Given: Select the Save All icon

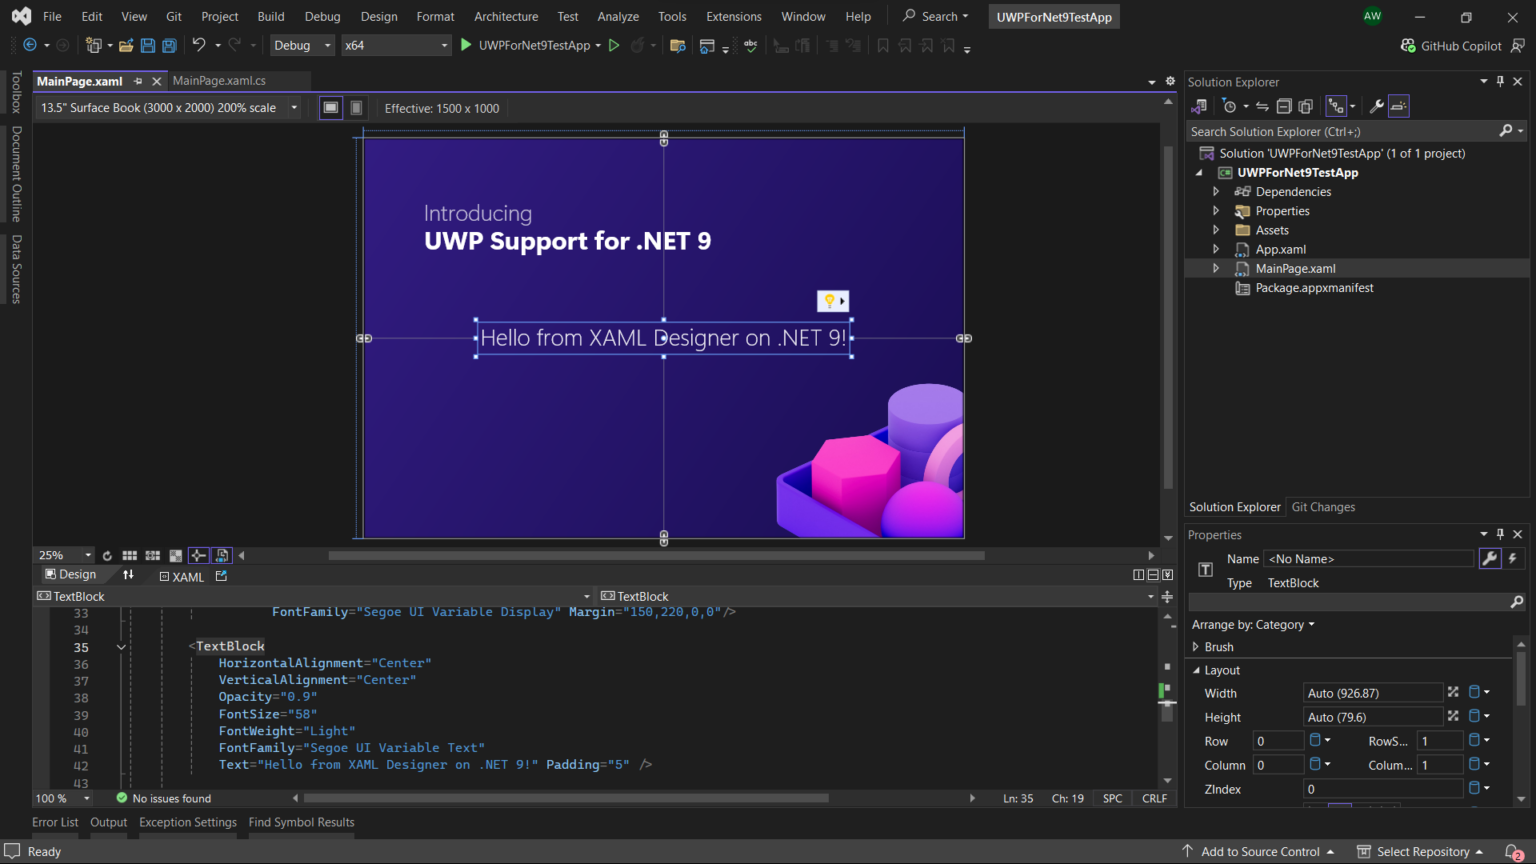Looking at the screenshot, I should (168, 45).
